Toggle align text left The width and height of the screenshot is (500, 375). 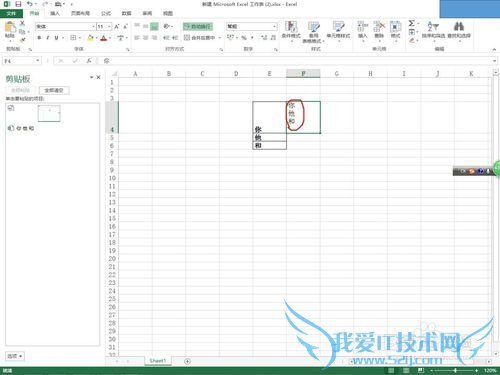pos(137,38)
